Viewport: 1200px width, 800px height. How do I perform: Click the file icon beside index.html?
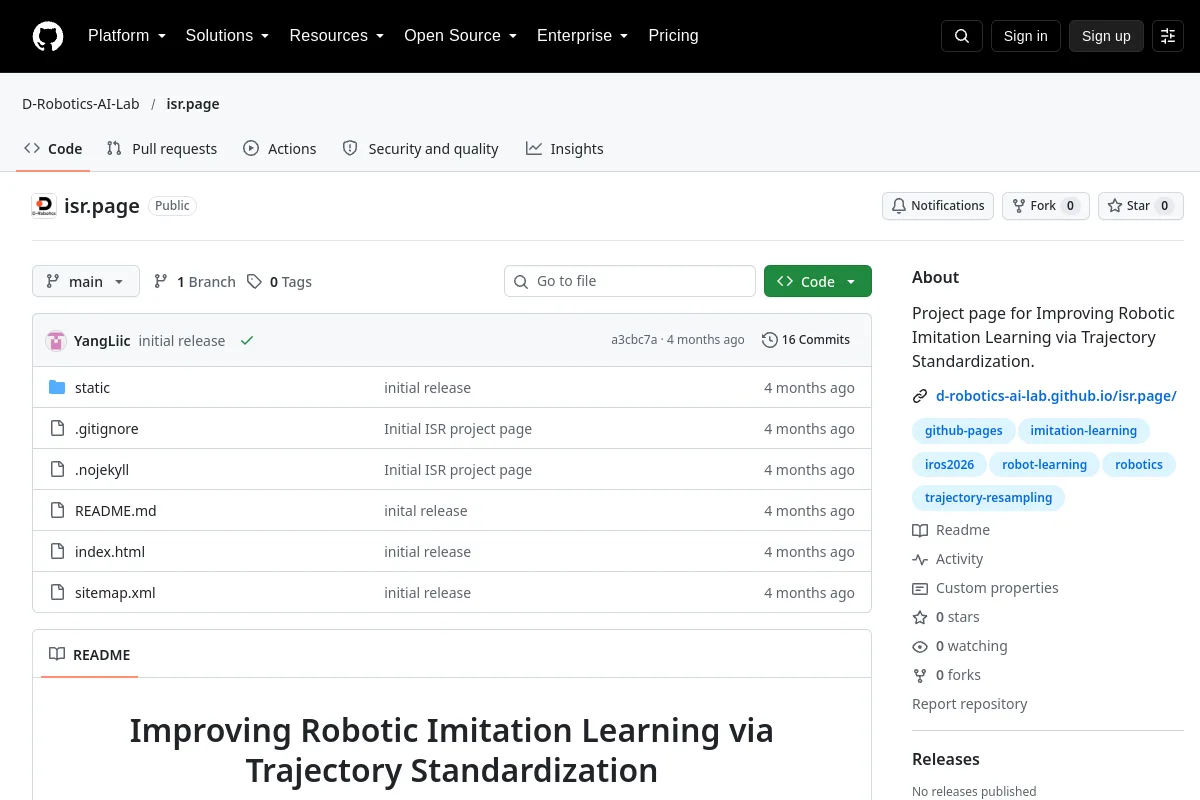[57, 552]
